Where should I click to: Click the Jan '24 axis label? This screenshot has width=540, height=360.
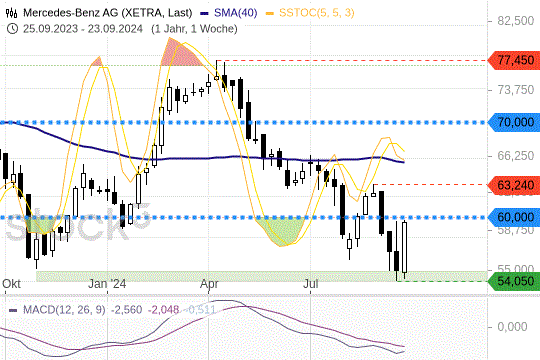[107, 284]
